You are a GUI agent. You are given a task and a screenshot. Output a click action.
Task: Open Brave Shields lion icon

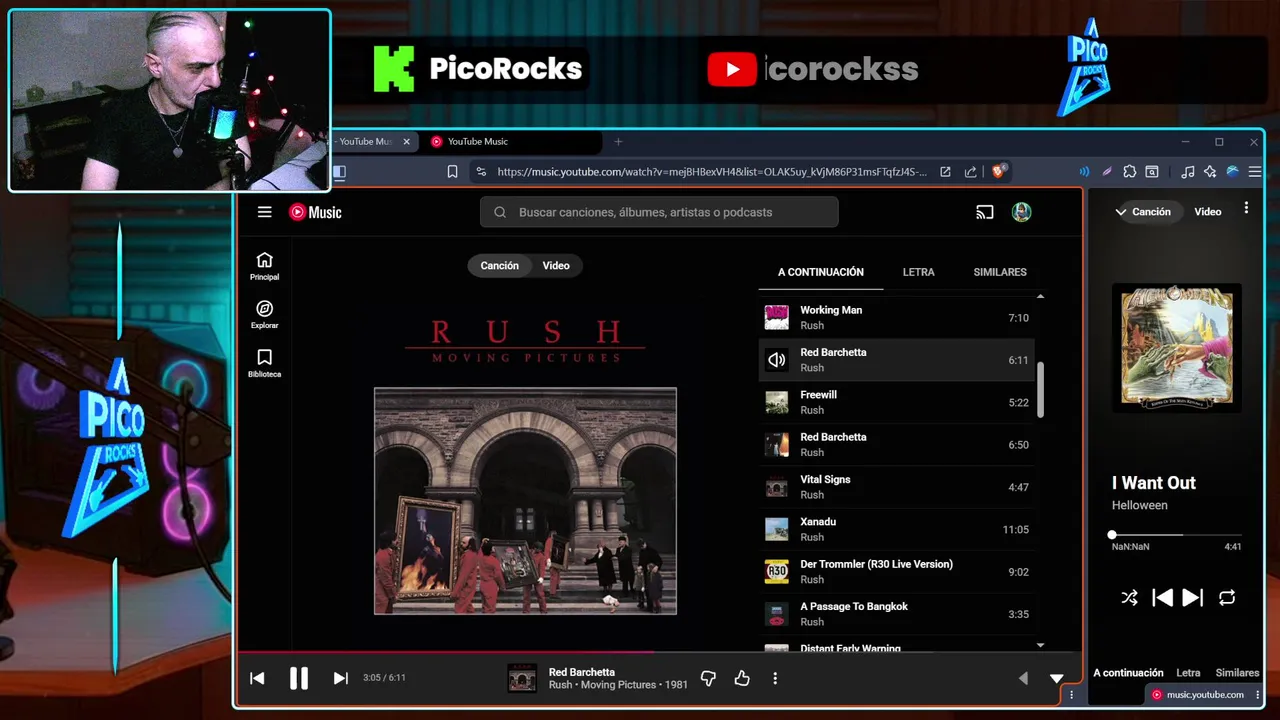click(998, 171)
